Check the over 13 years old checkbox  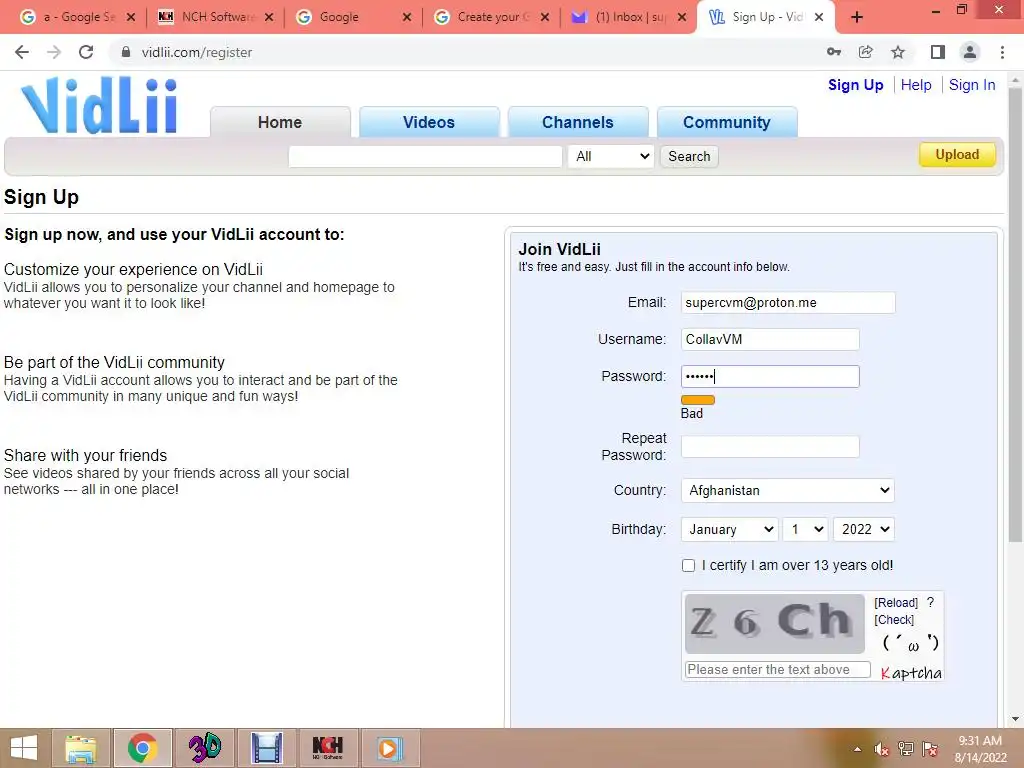tap(688, 566)
